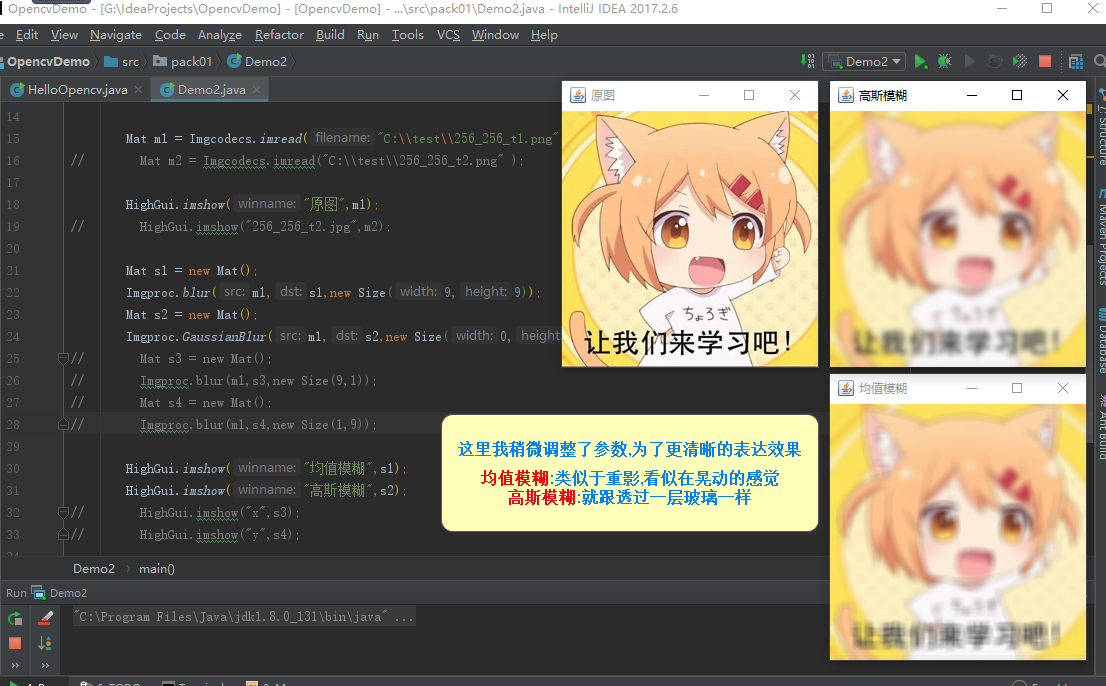
Task: Open the Window menu
Action: (x=495, y=35)
